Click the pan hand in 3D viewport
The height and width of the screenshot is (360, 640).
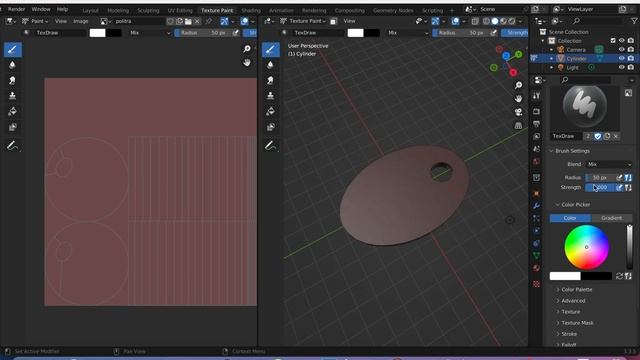[x=518, y=99]
